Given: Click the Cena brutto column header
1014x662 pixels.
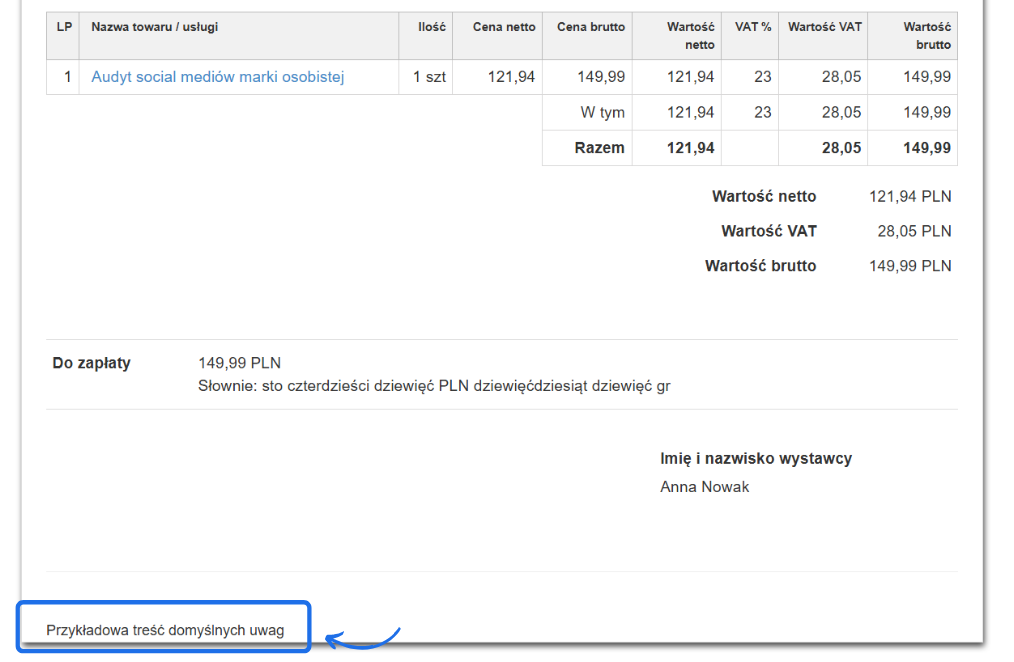Looking at the screenshot, I should point(590,27).
